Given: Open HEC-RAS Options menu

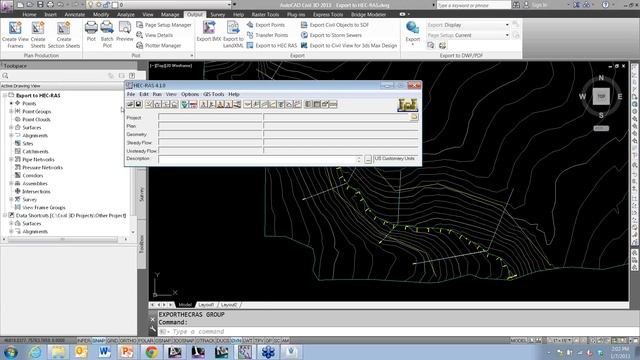Looking at the screenshot, I should click(x=190, y=94).
